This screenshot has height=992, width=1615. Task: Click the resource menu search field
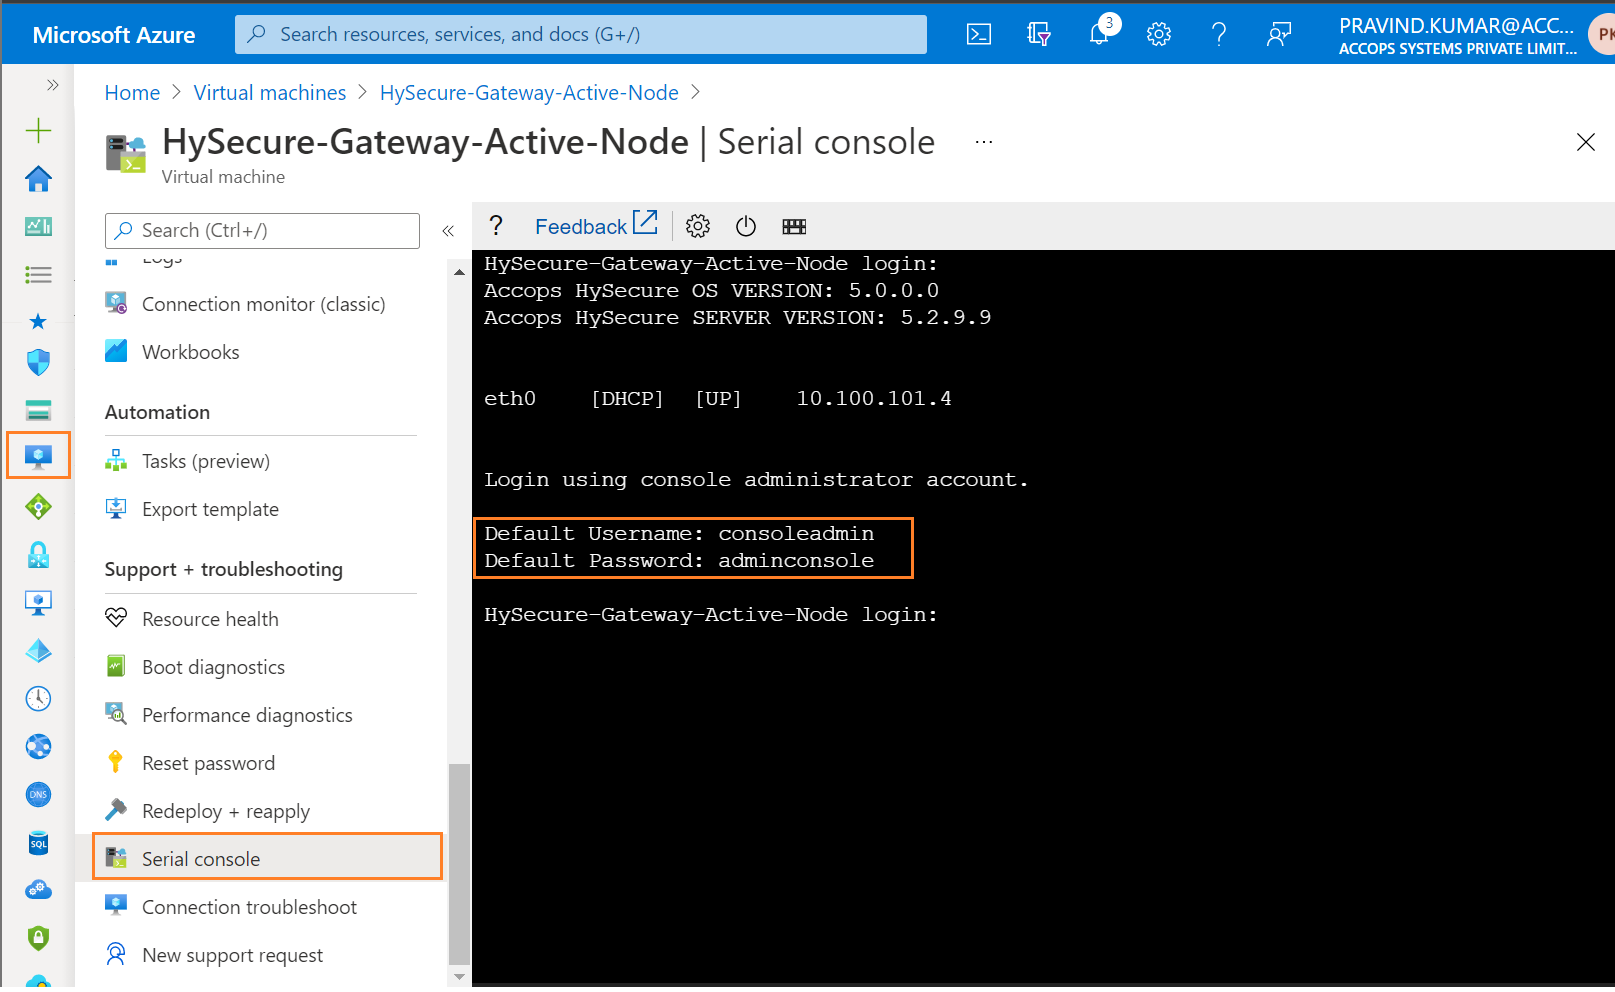262,230
